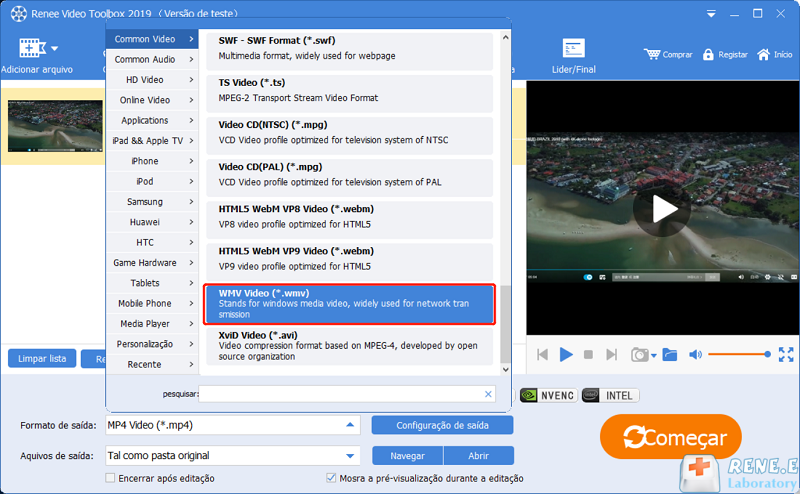
Task: Open the HTC category
Action: click(x=152, y=242)
